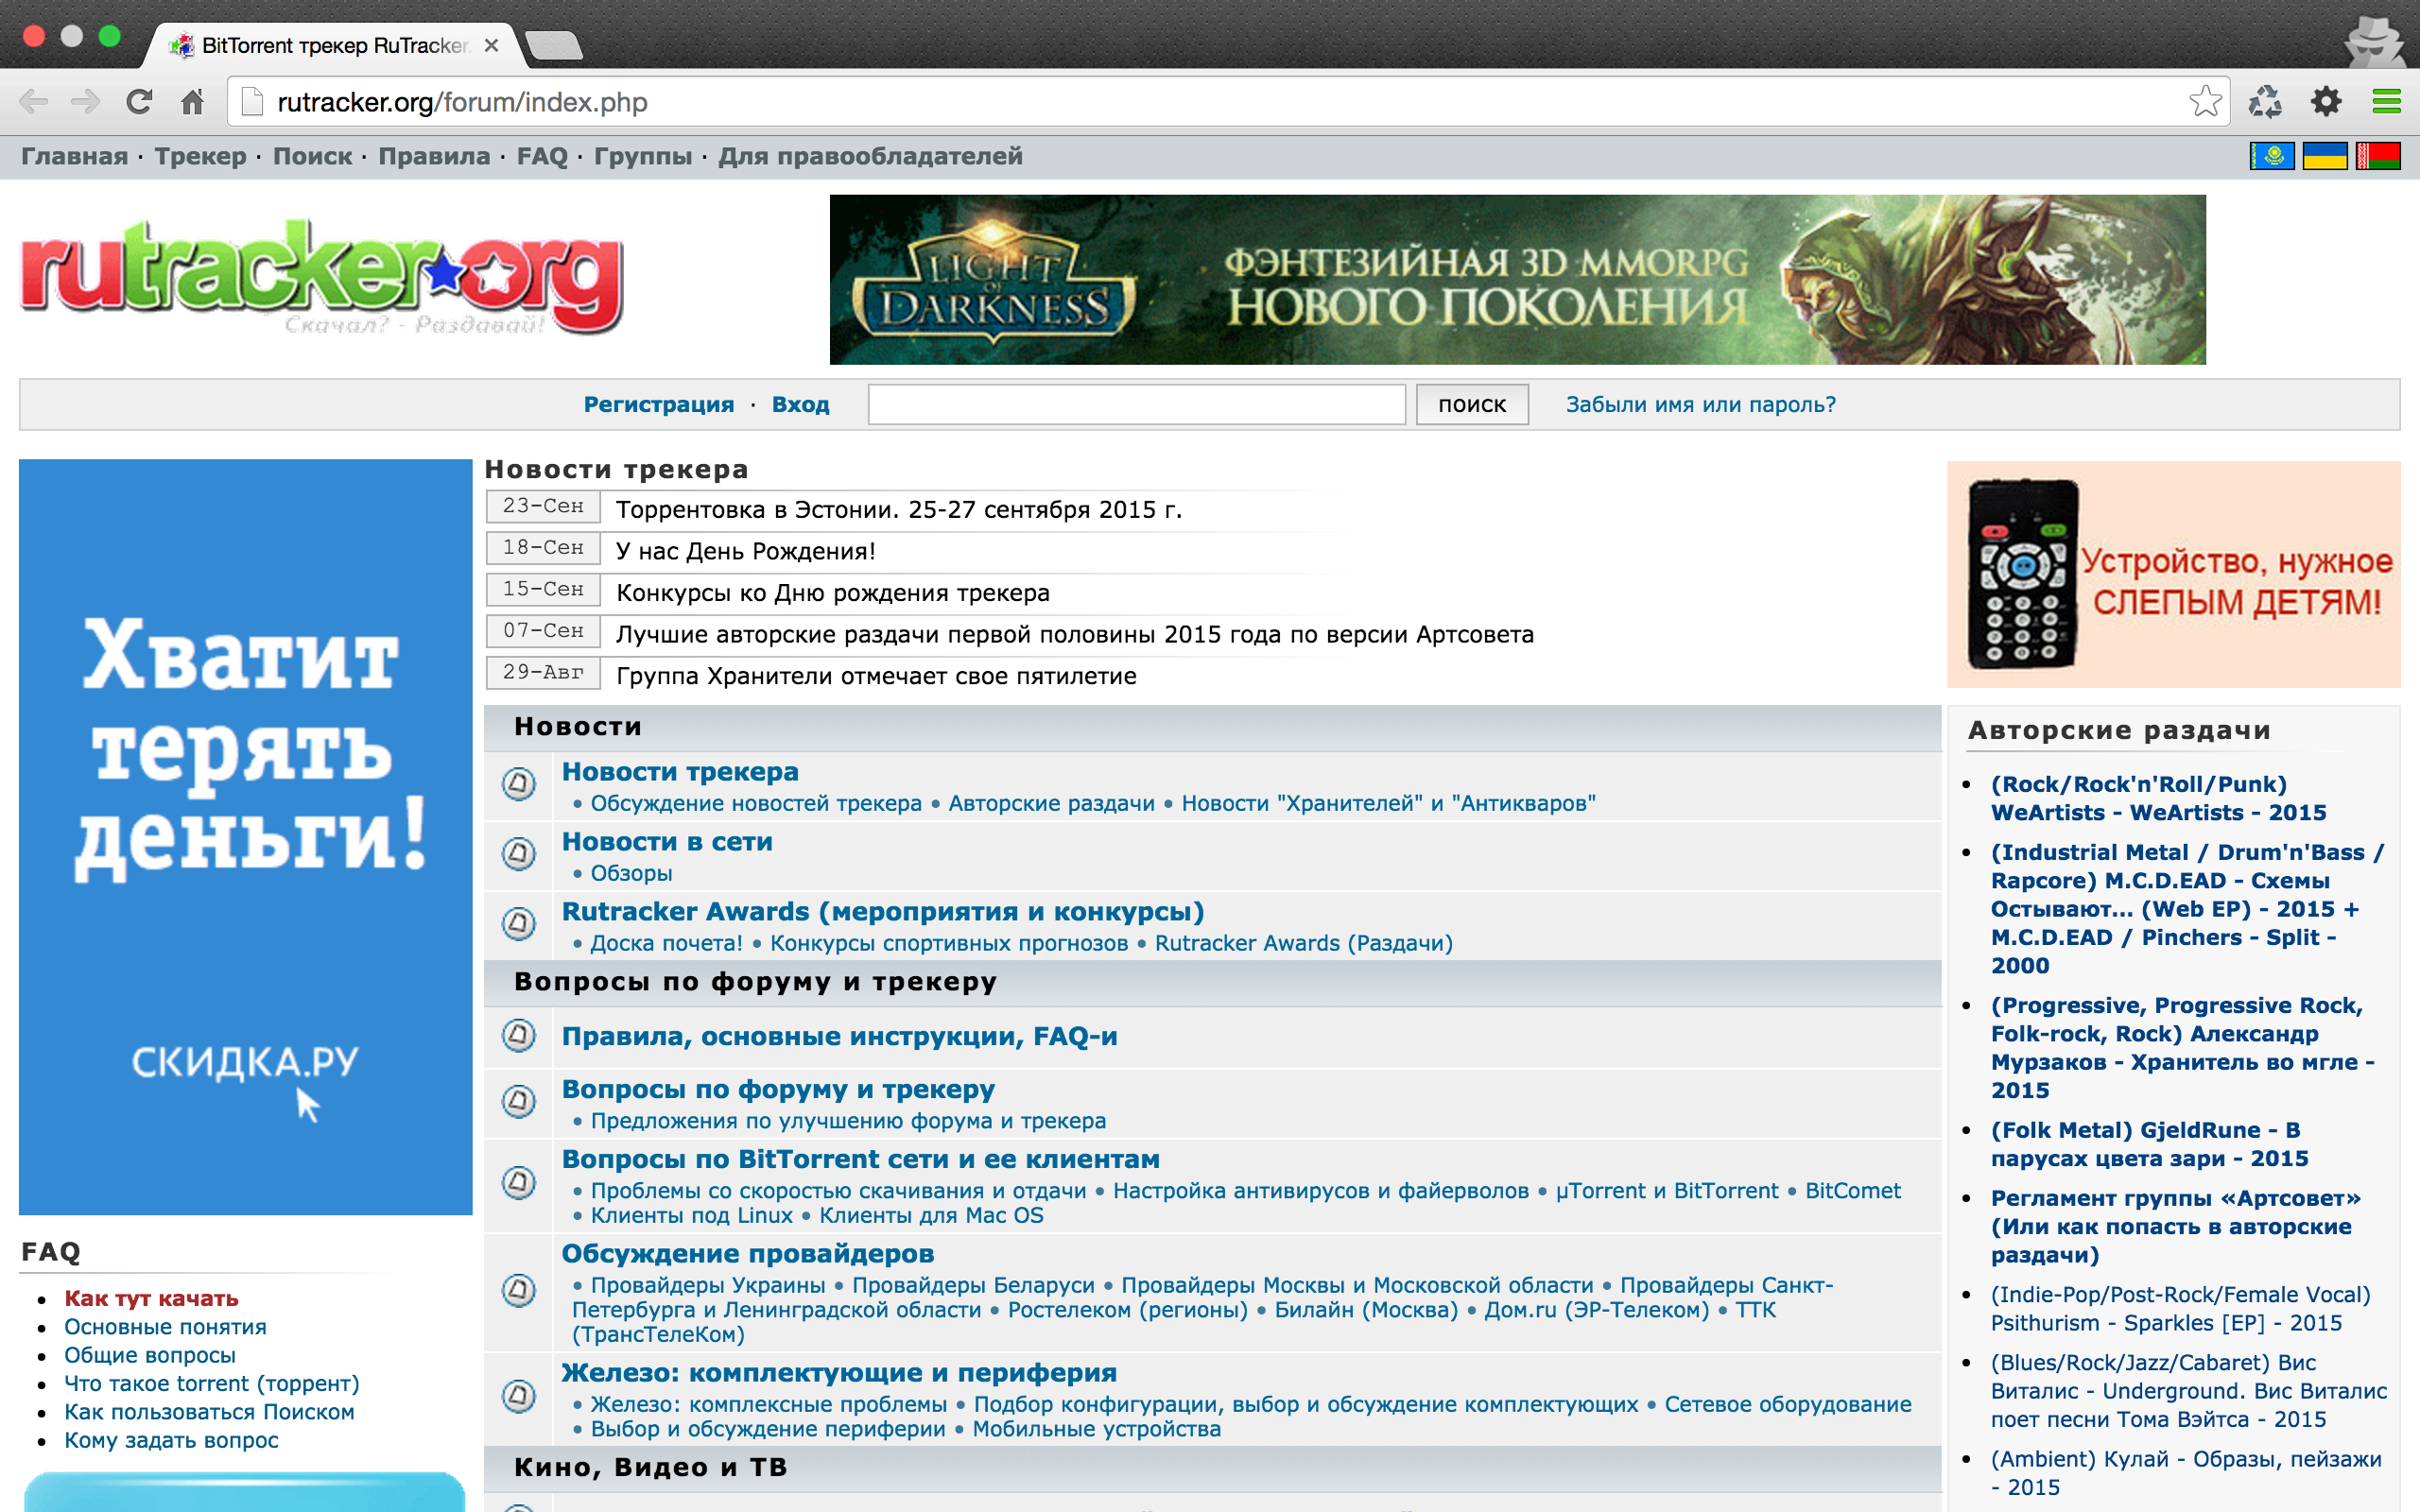Screen dimensions: 2420x1512
Task: Click the forum icon beside Вопросы по BitTorrent сети
Action: pos(518,1183)
